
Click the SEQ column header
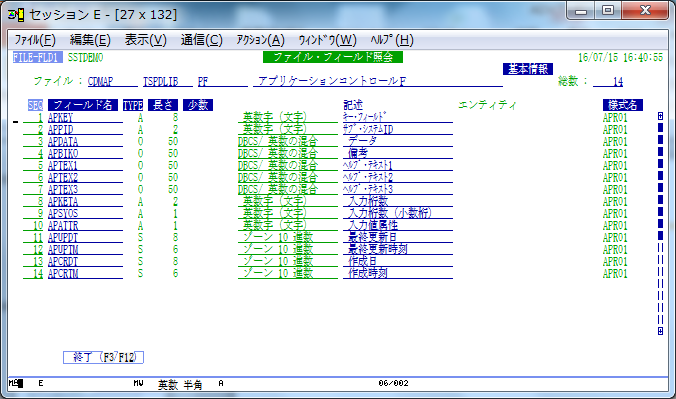point(35,105)
